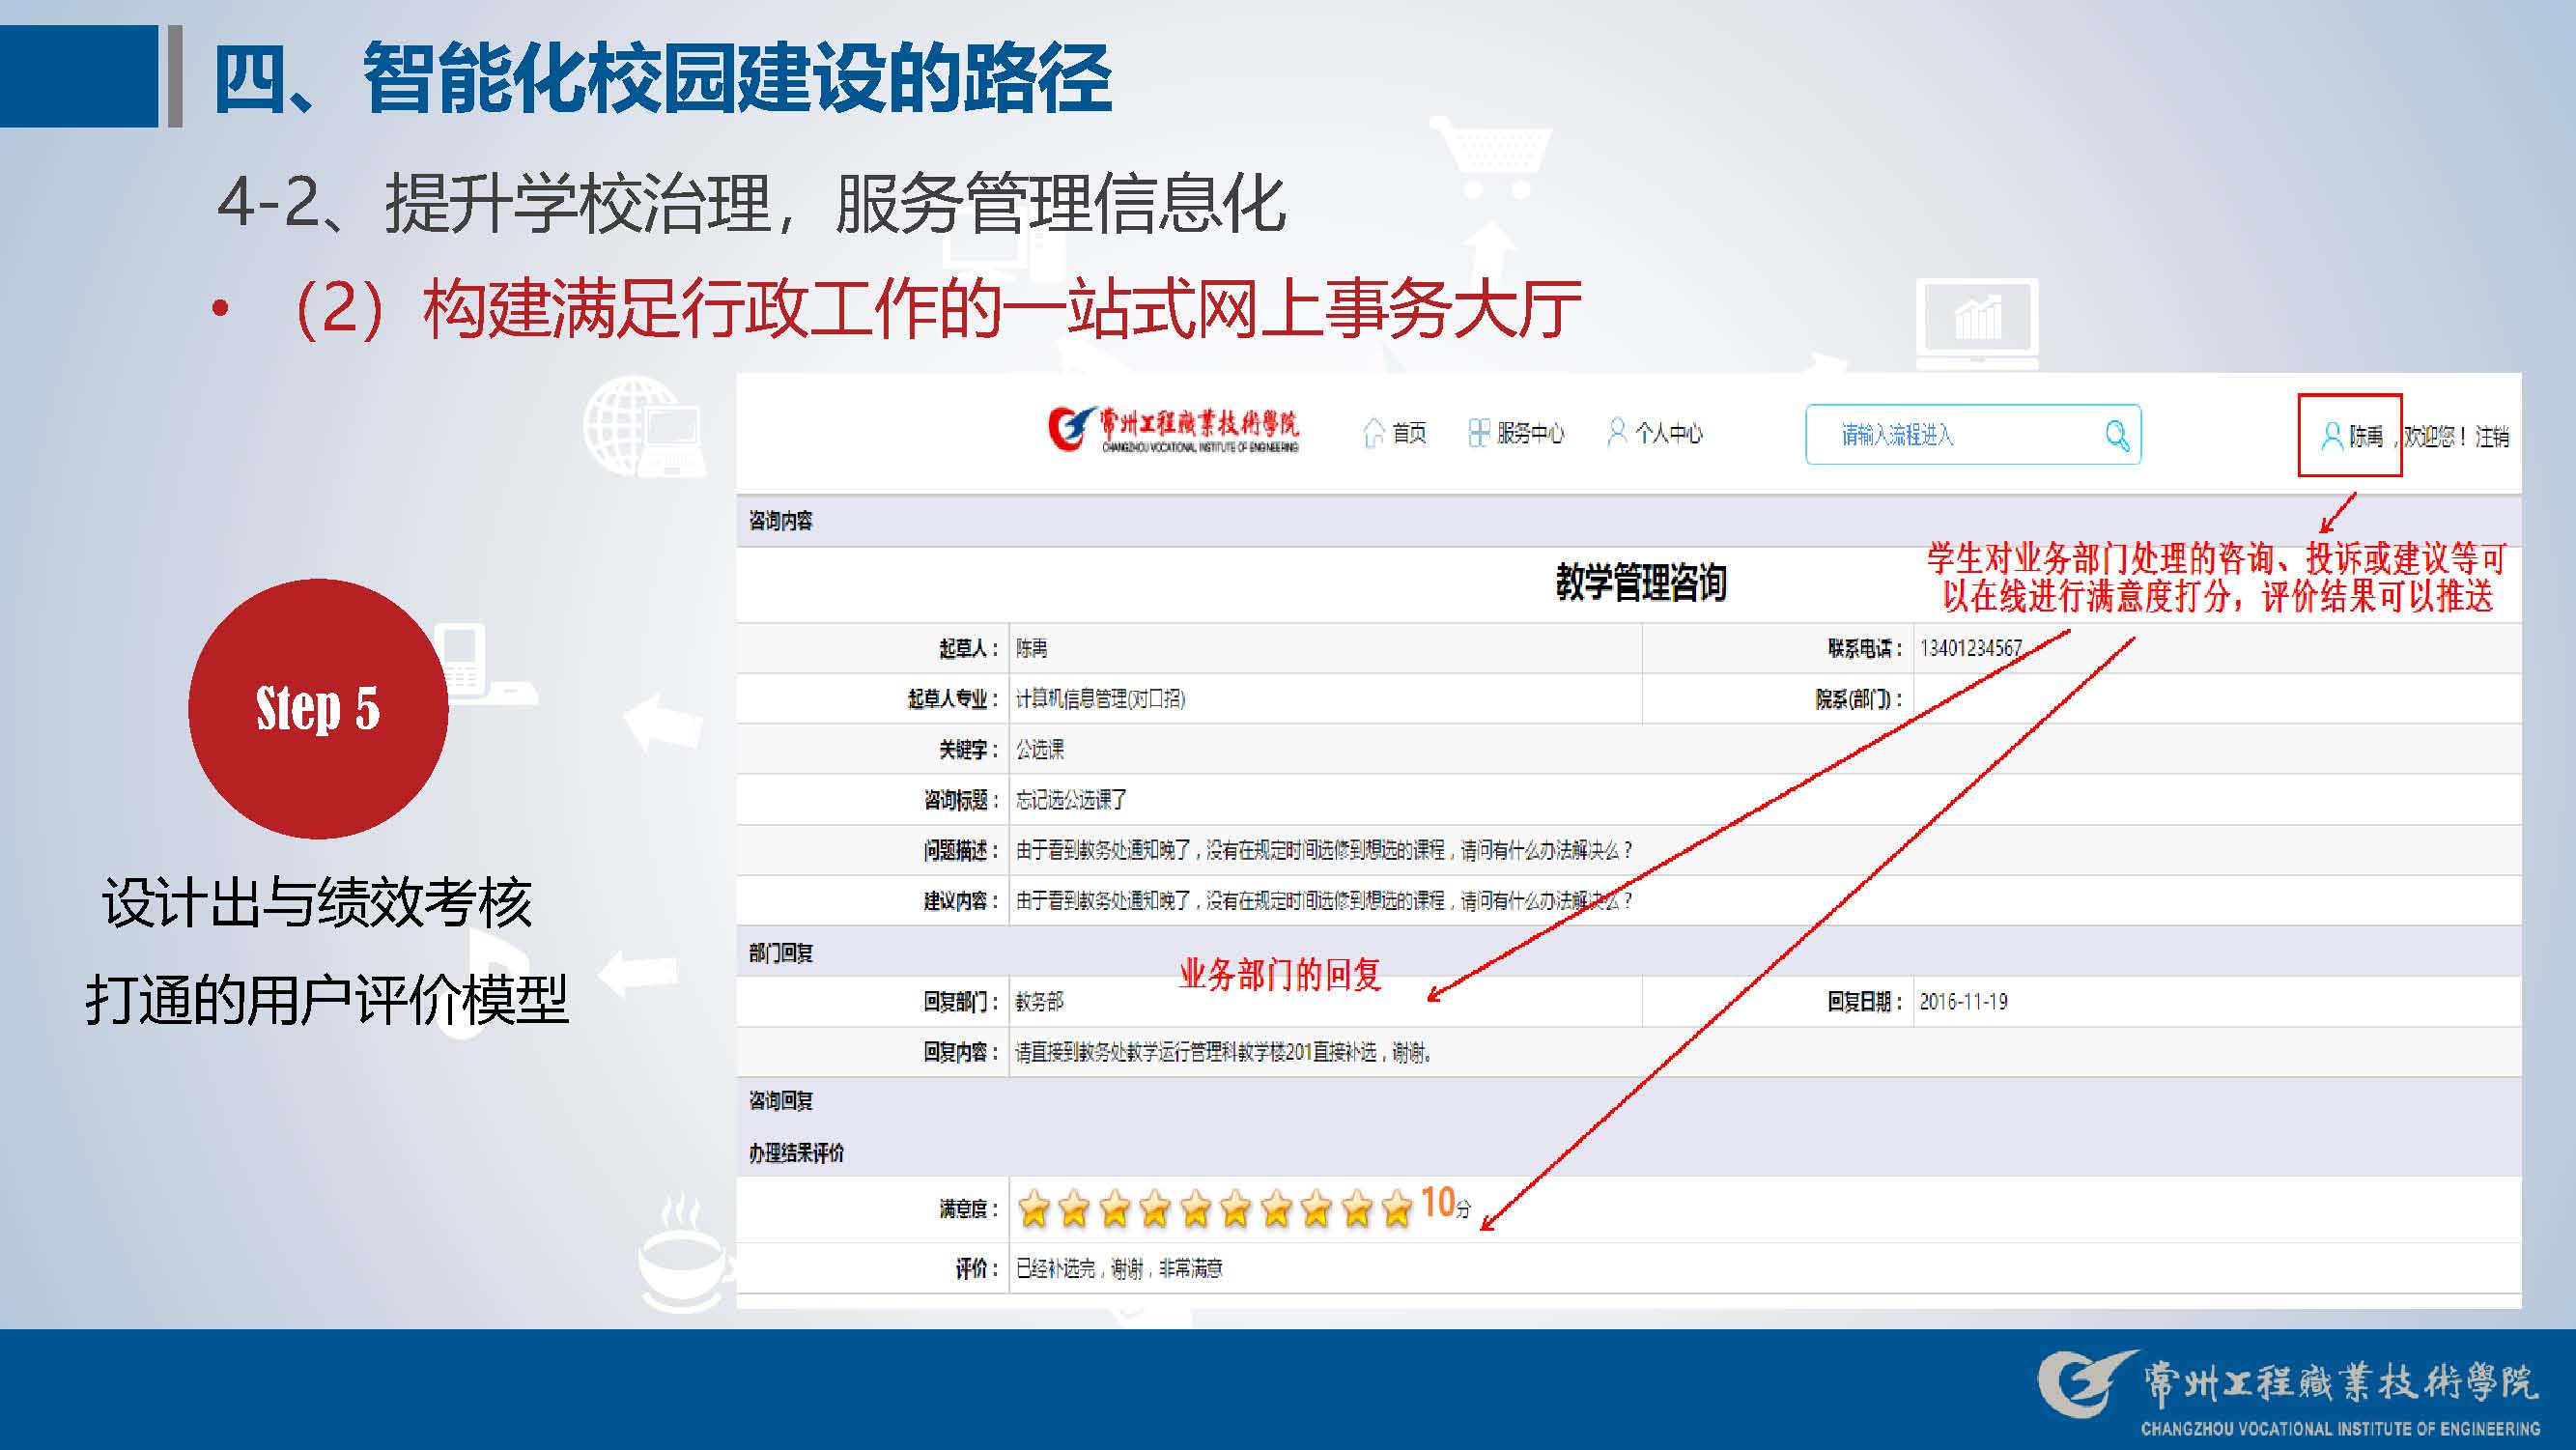This screenshot has width=2576, height=1450.
Task: Click the first satisfaction star
Action: pos(1034,1209)
